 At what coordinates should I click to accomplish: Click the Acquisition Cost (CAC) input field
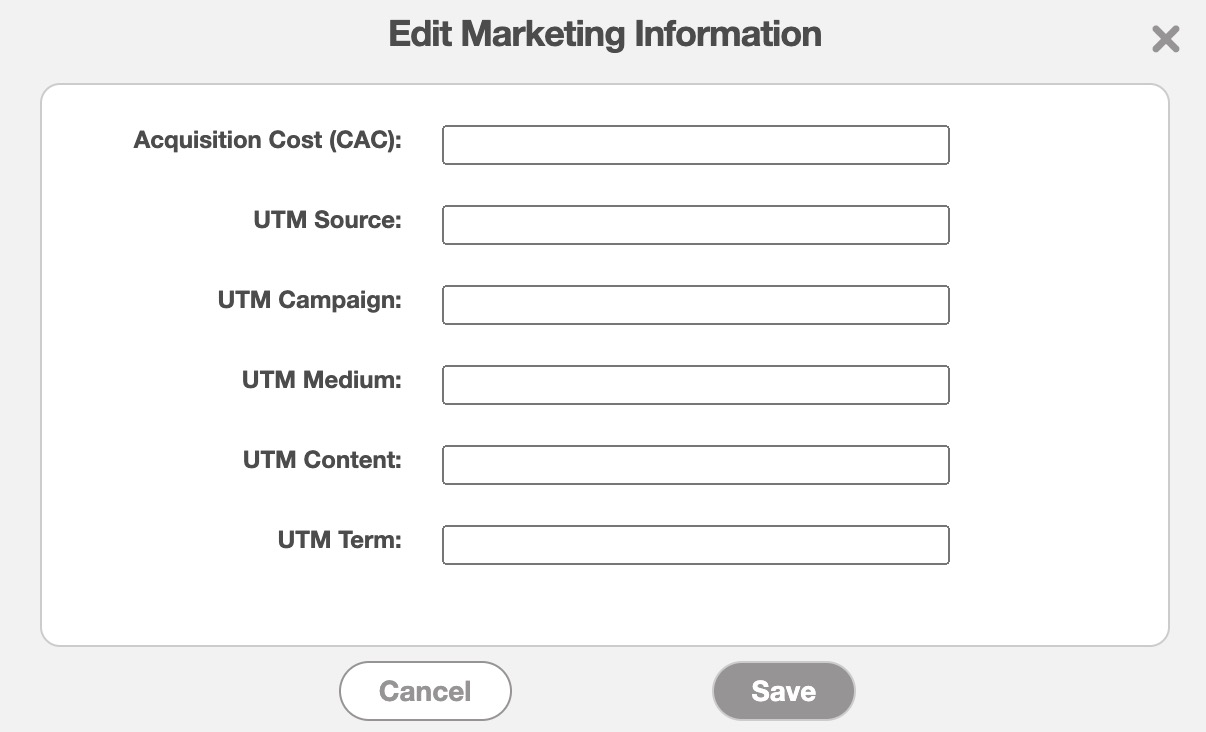coord(695,145)
